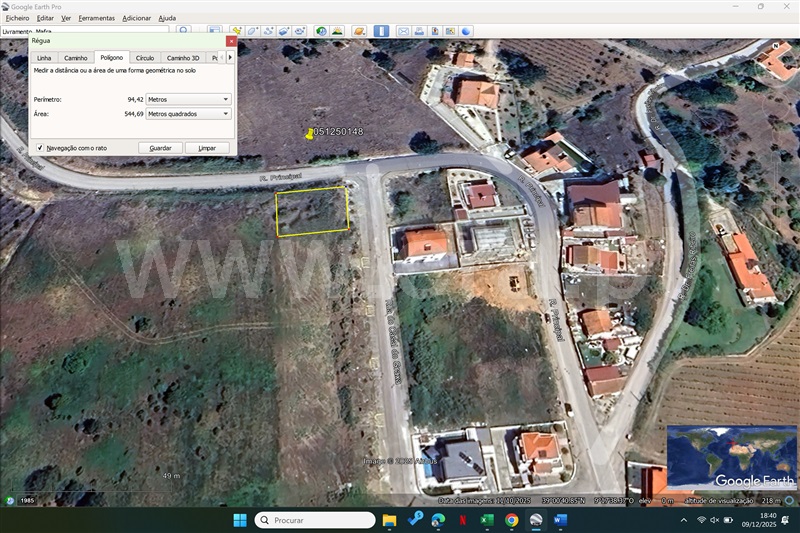Screen dimensions: 800x533
Task: Open the Ferramentas menu
Action: point(96,18)
